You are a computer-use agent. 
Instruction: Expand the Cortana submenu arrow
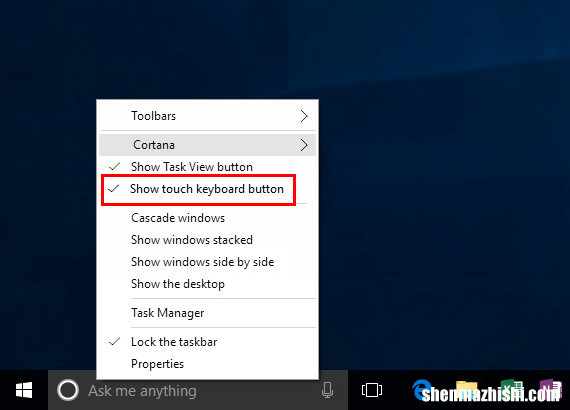[304, 145]
